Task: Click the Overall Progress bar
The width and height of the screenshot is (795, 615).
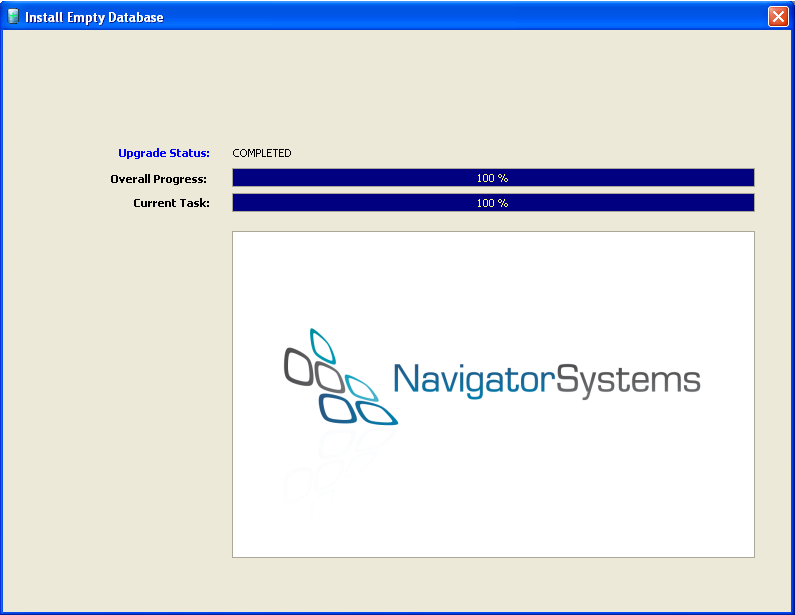Action: [493, 178]
